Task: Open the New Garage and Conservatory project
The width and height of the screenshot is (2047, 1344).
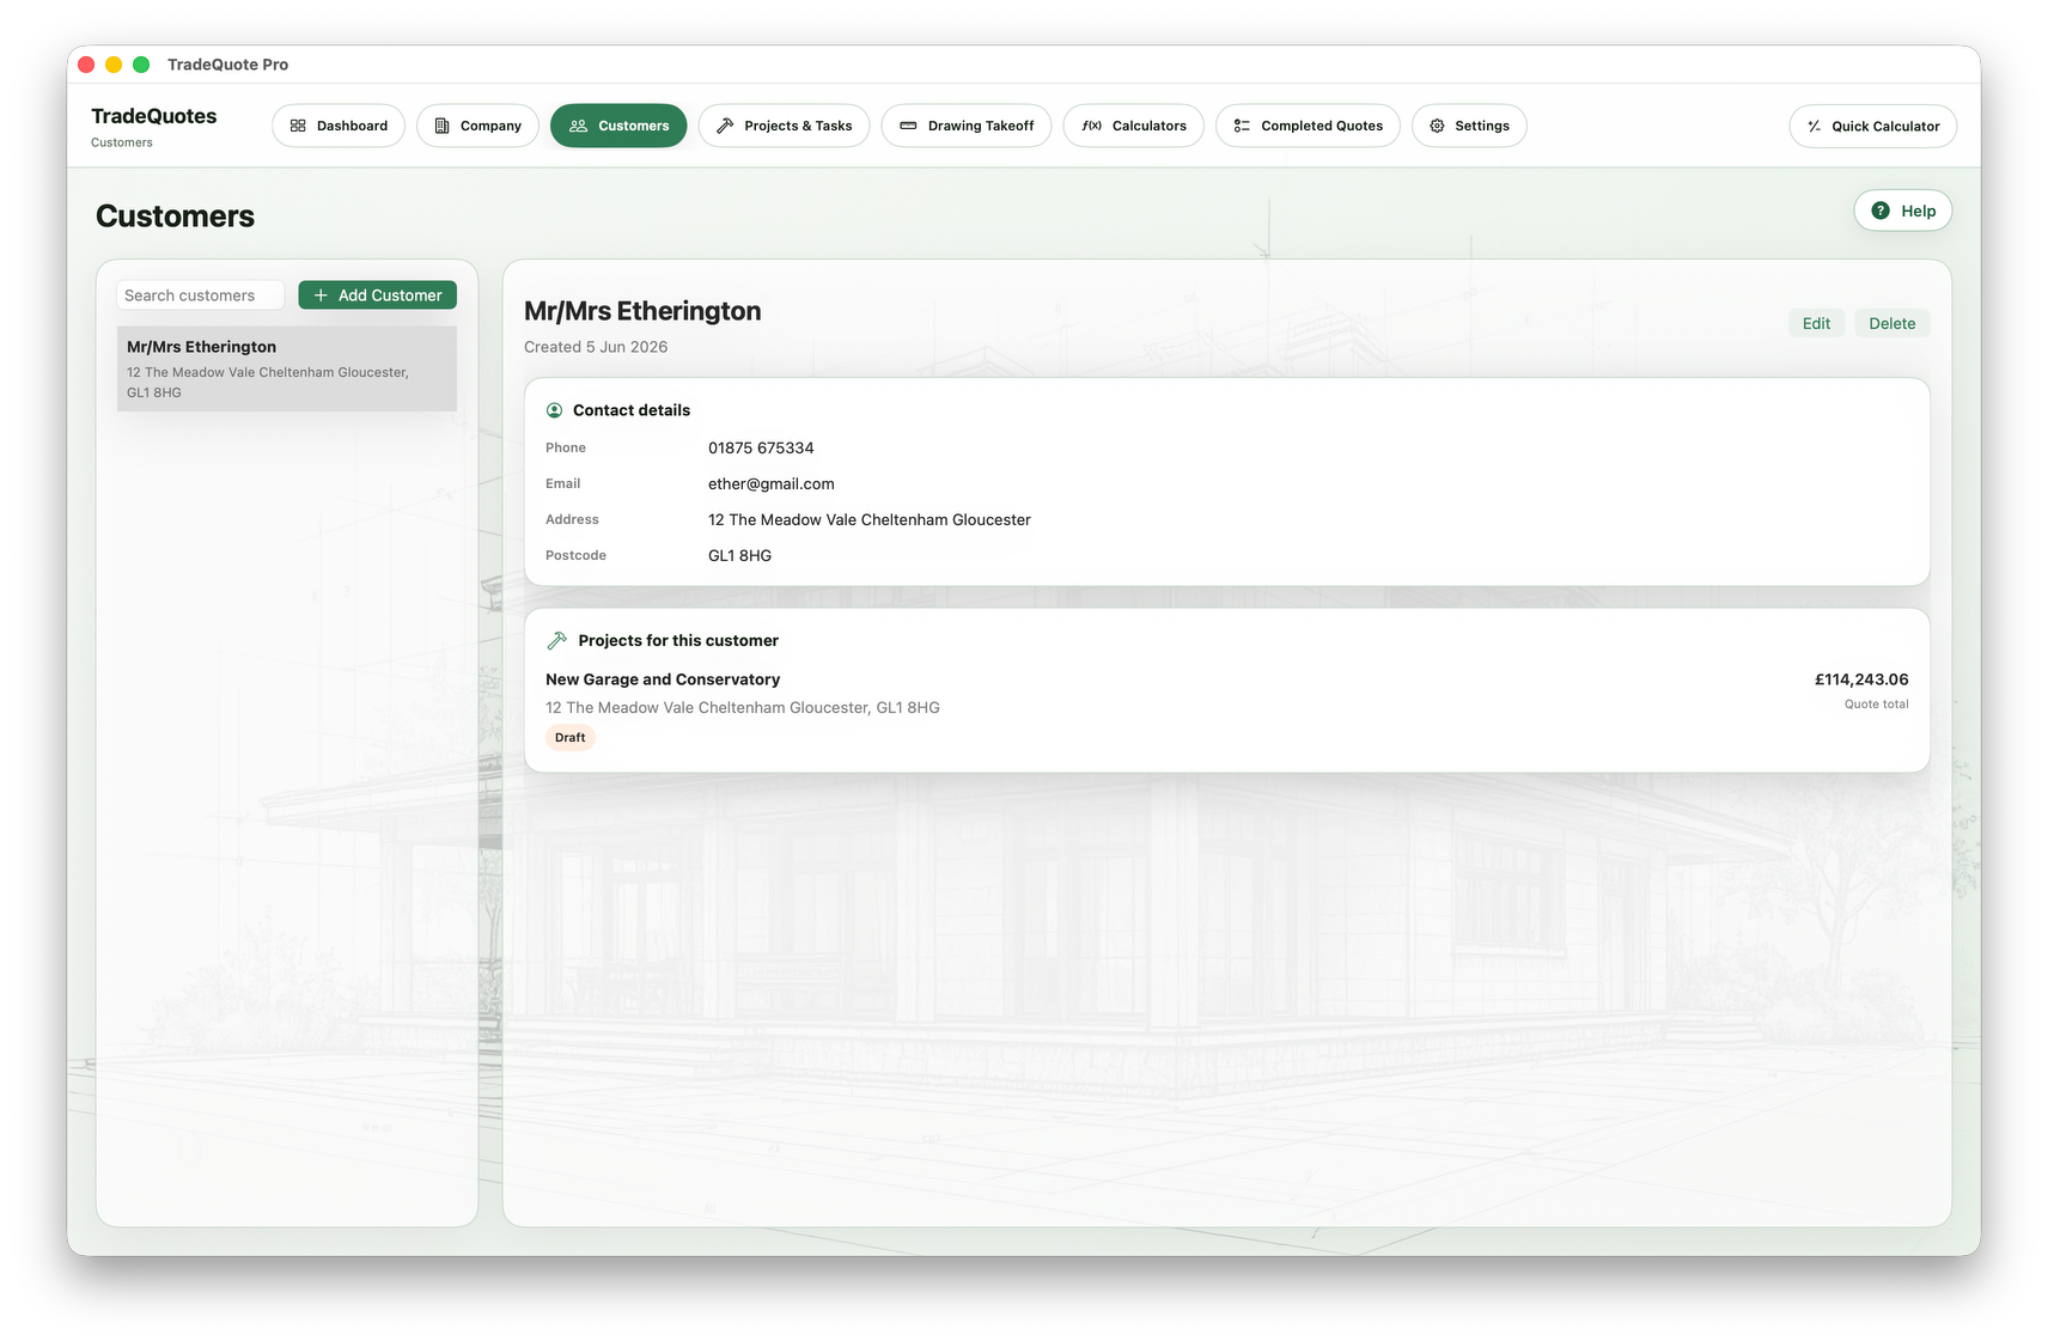Action: click(1226, 708)
